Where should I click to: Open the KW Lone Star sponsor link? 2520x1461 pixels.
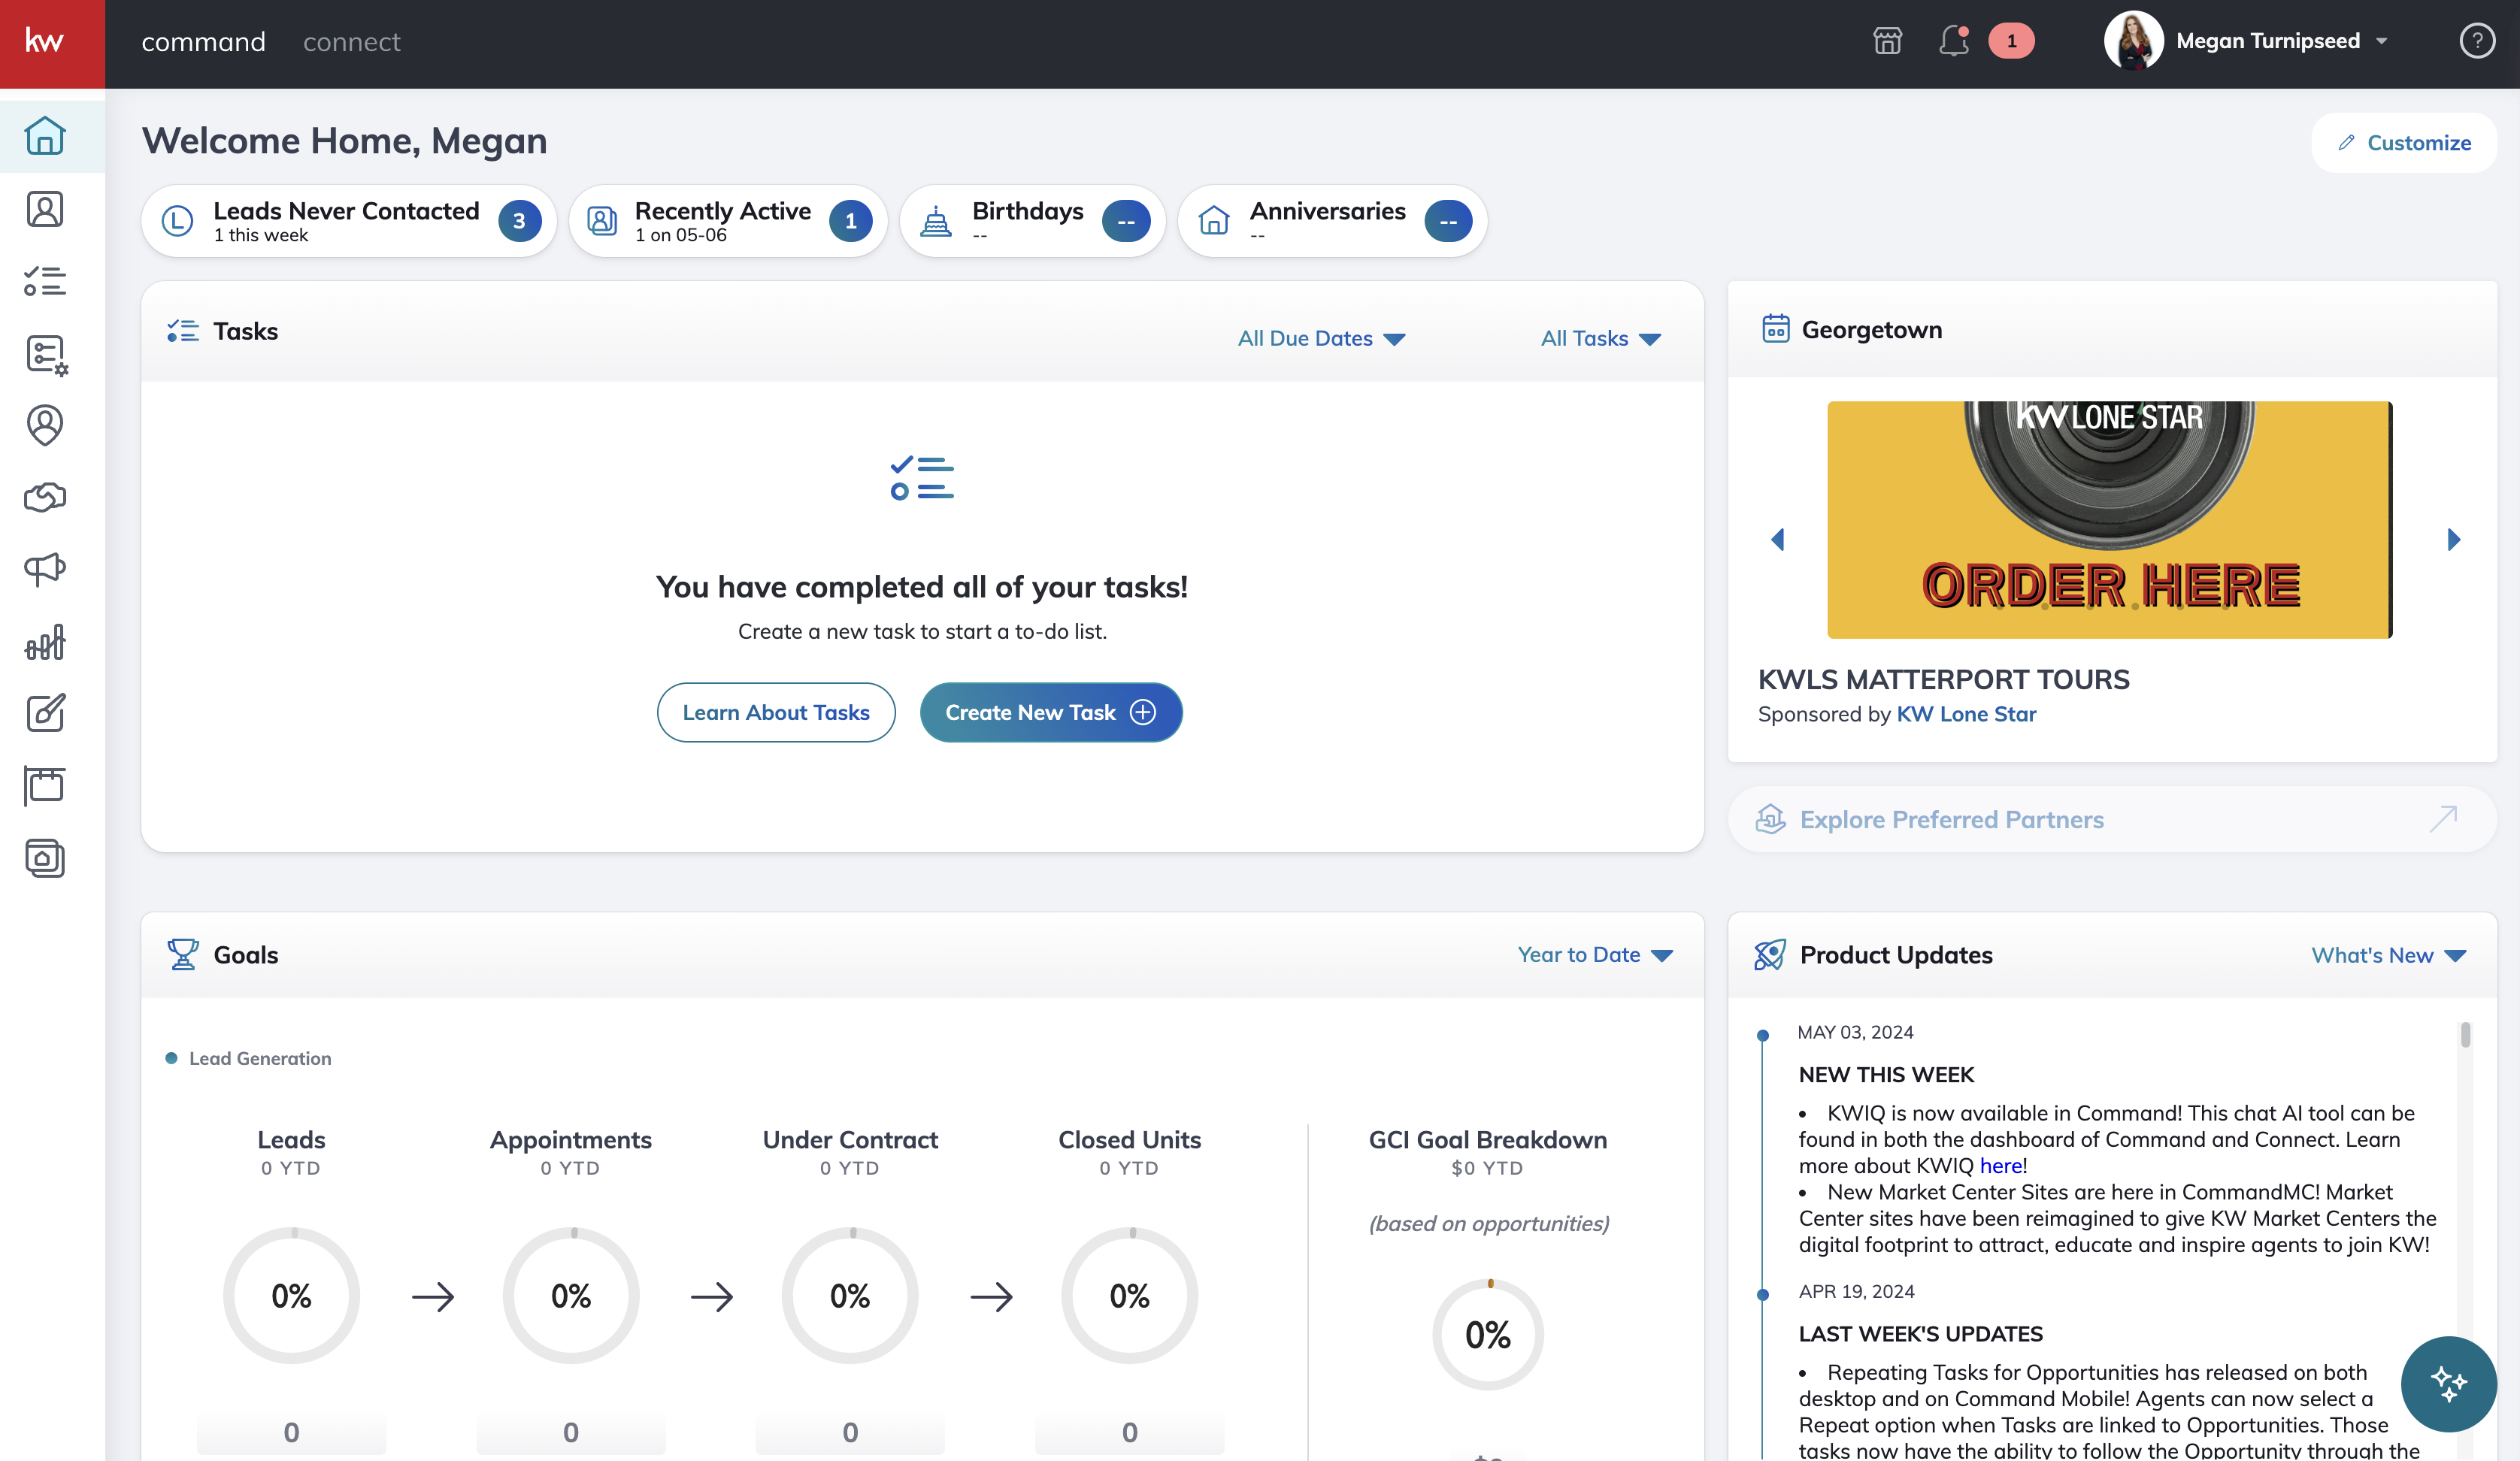(x=1966, y=714)
